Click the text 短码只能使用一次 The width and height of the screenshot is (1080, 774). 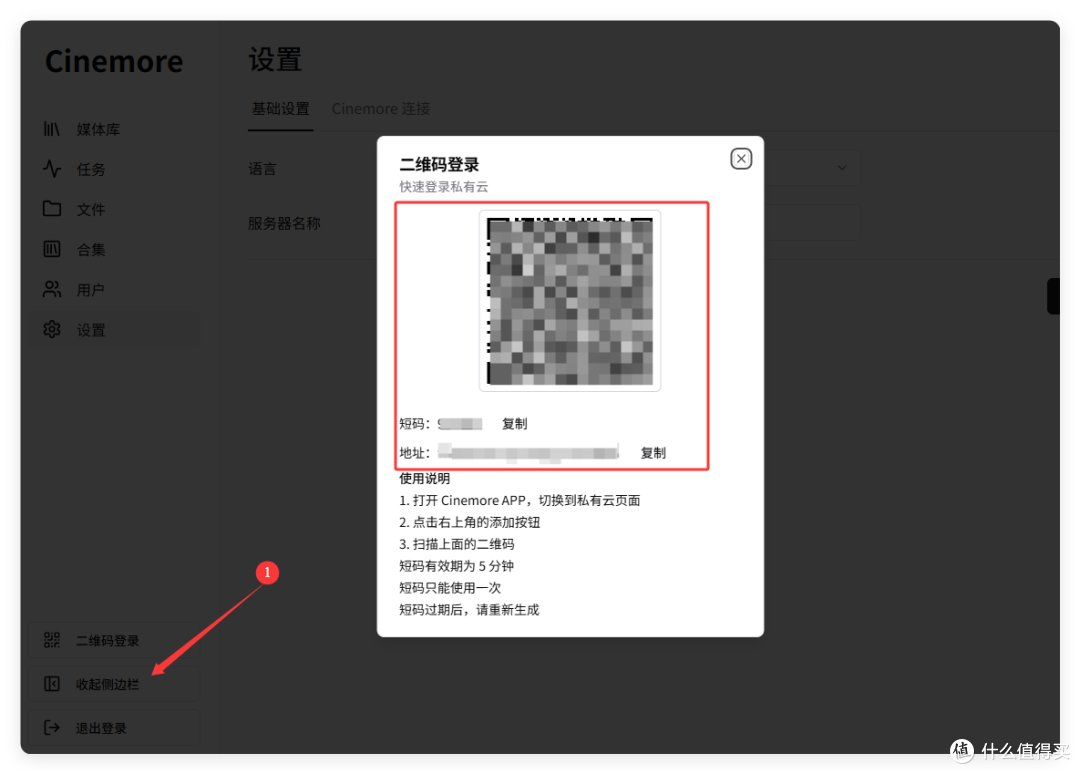point(450,588)
